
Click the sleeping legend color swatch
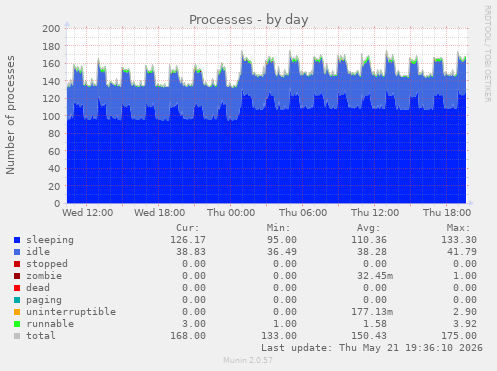(17, 240)
